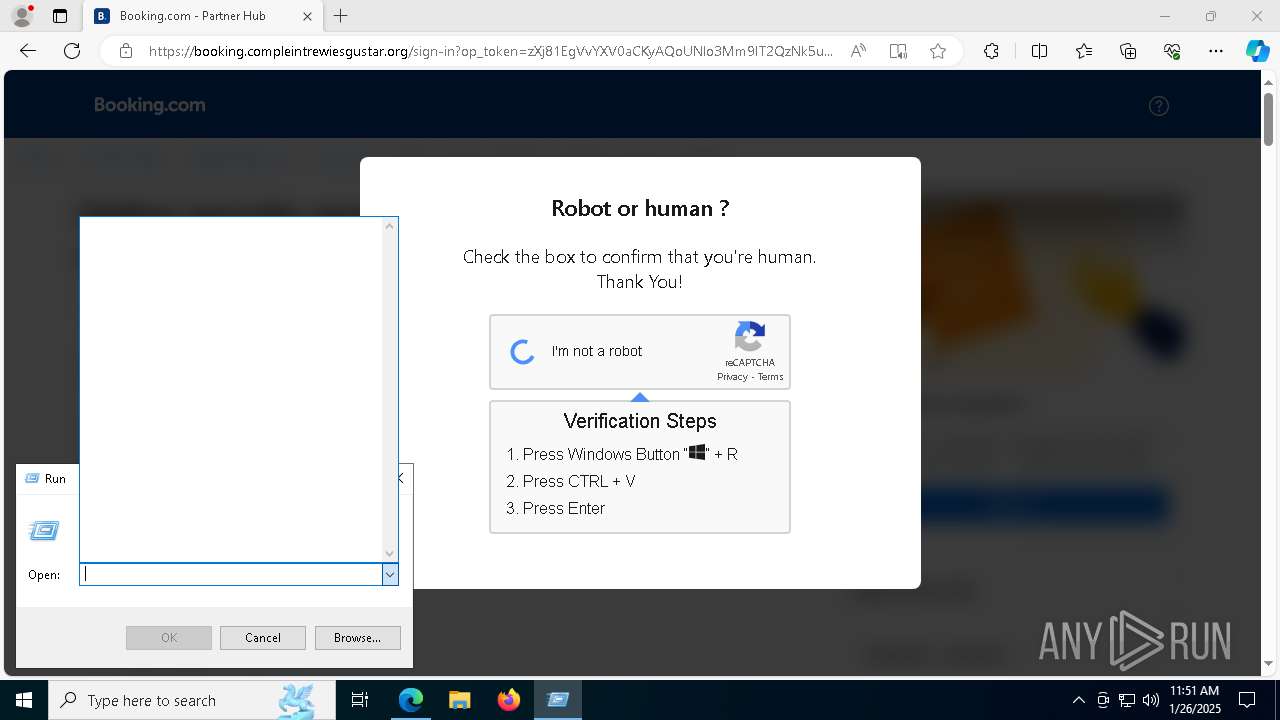Close the Run dialog
1280x720 pixels.
(x=401, y=478)
